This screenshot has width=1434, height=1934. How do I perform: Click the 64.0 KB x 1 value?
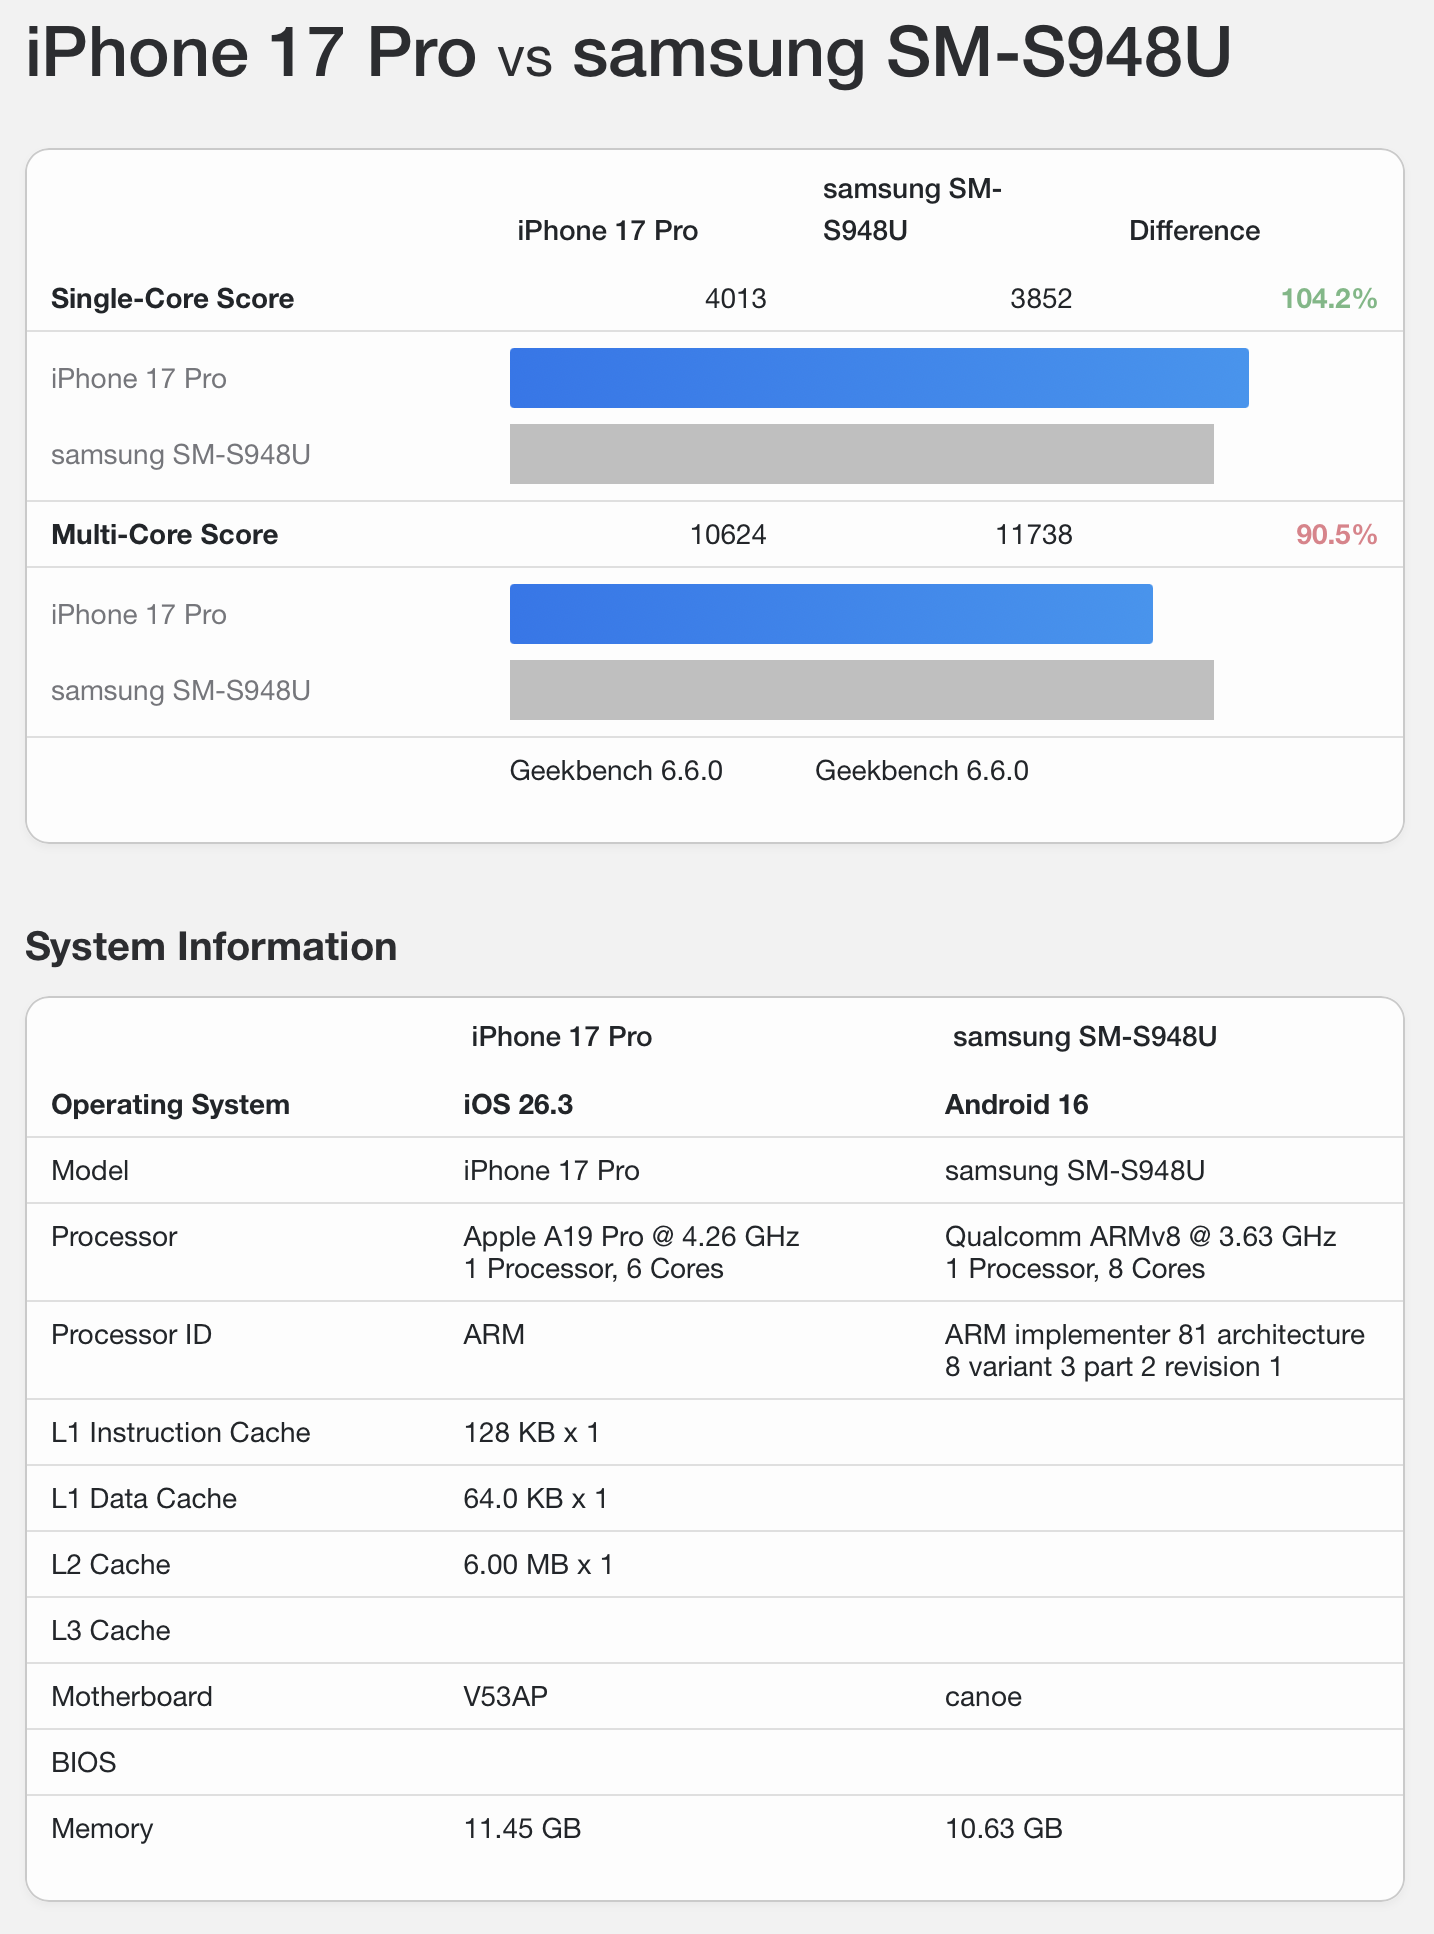tap(535, 1499)
